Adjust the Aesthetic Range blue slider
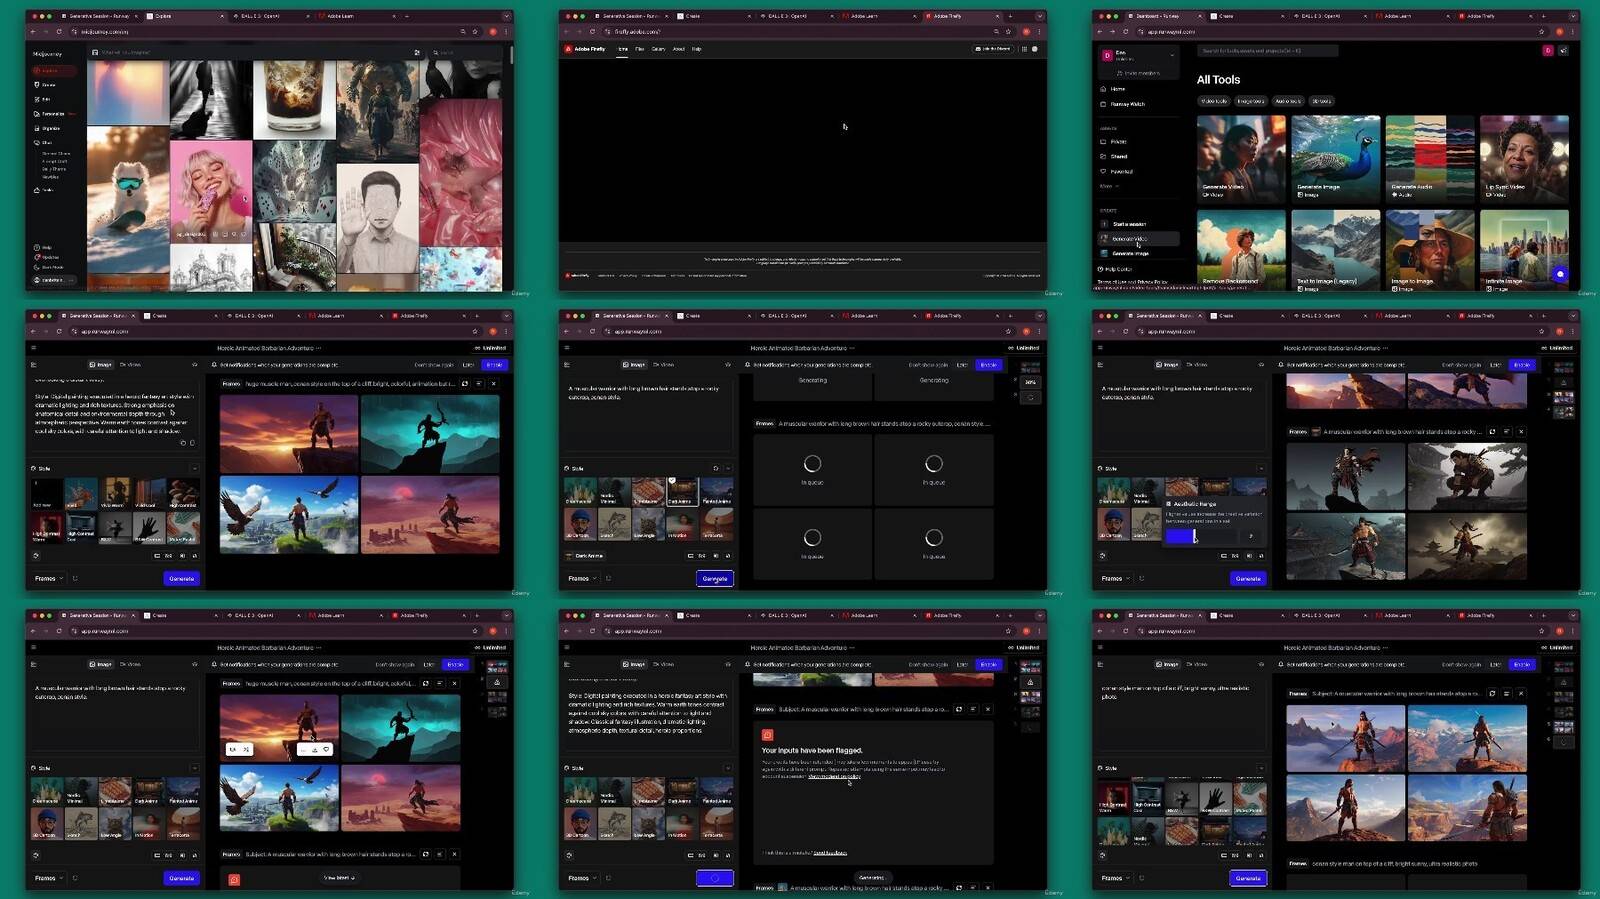1600x899 pixels. 1195,537
